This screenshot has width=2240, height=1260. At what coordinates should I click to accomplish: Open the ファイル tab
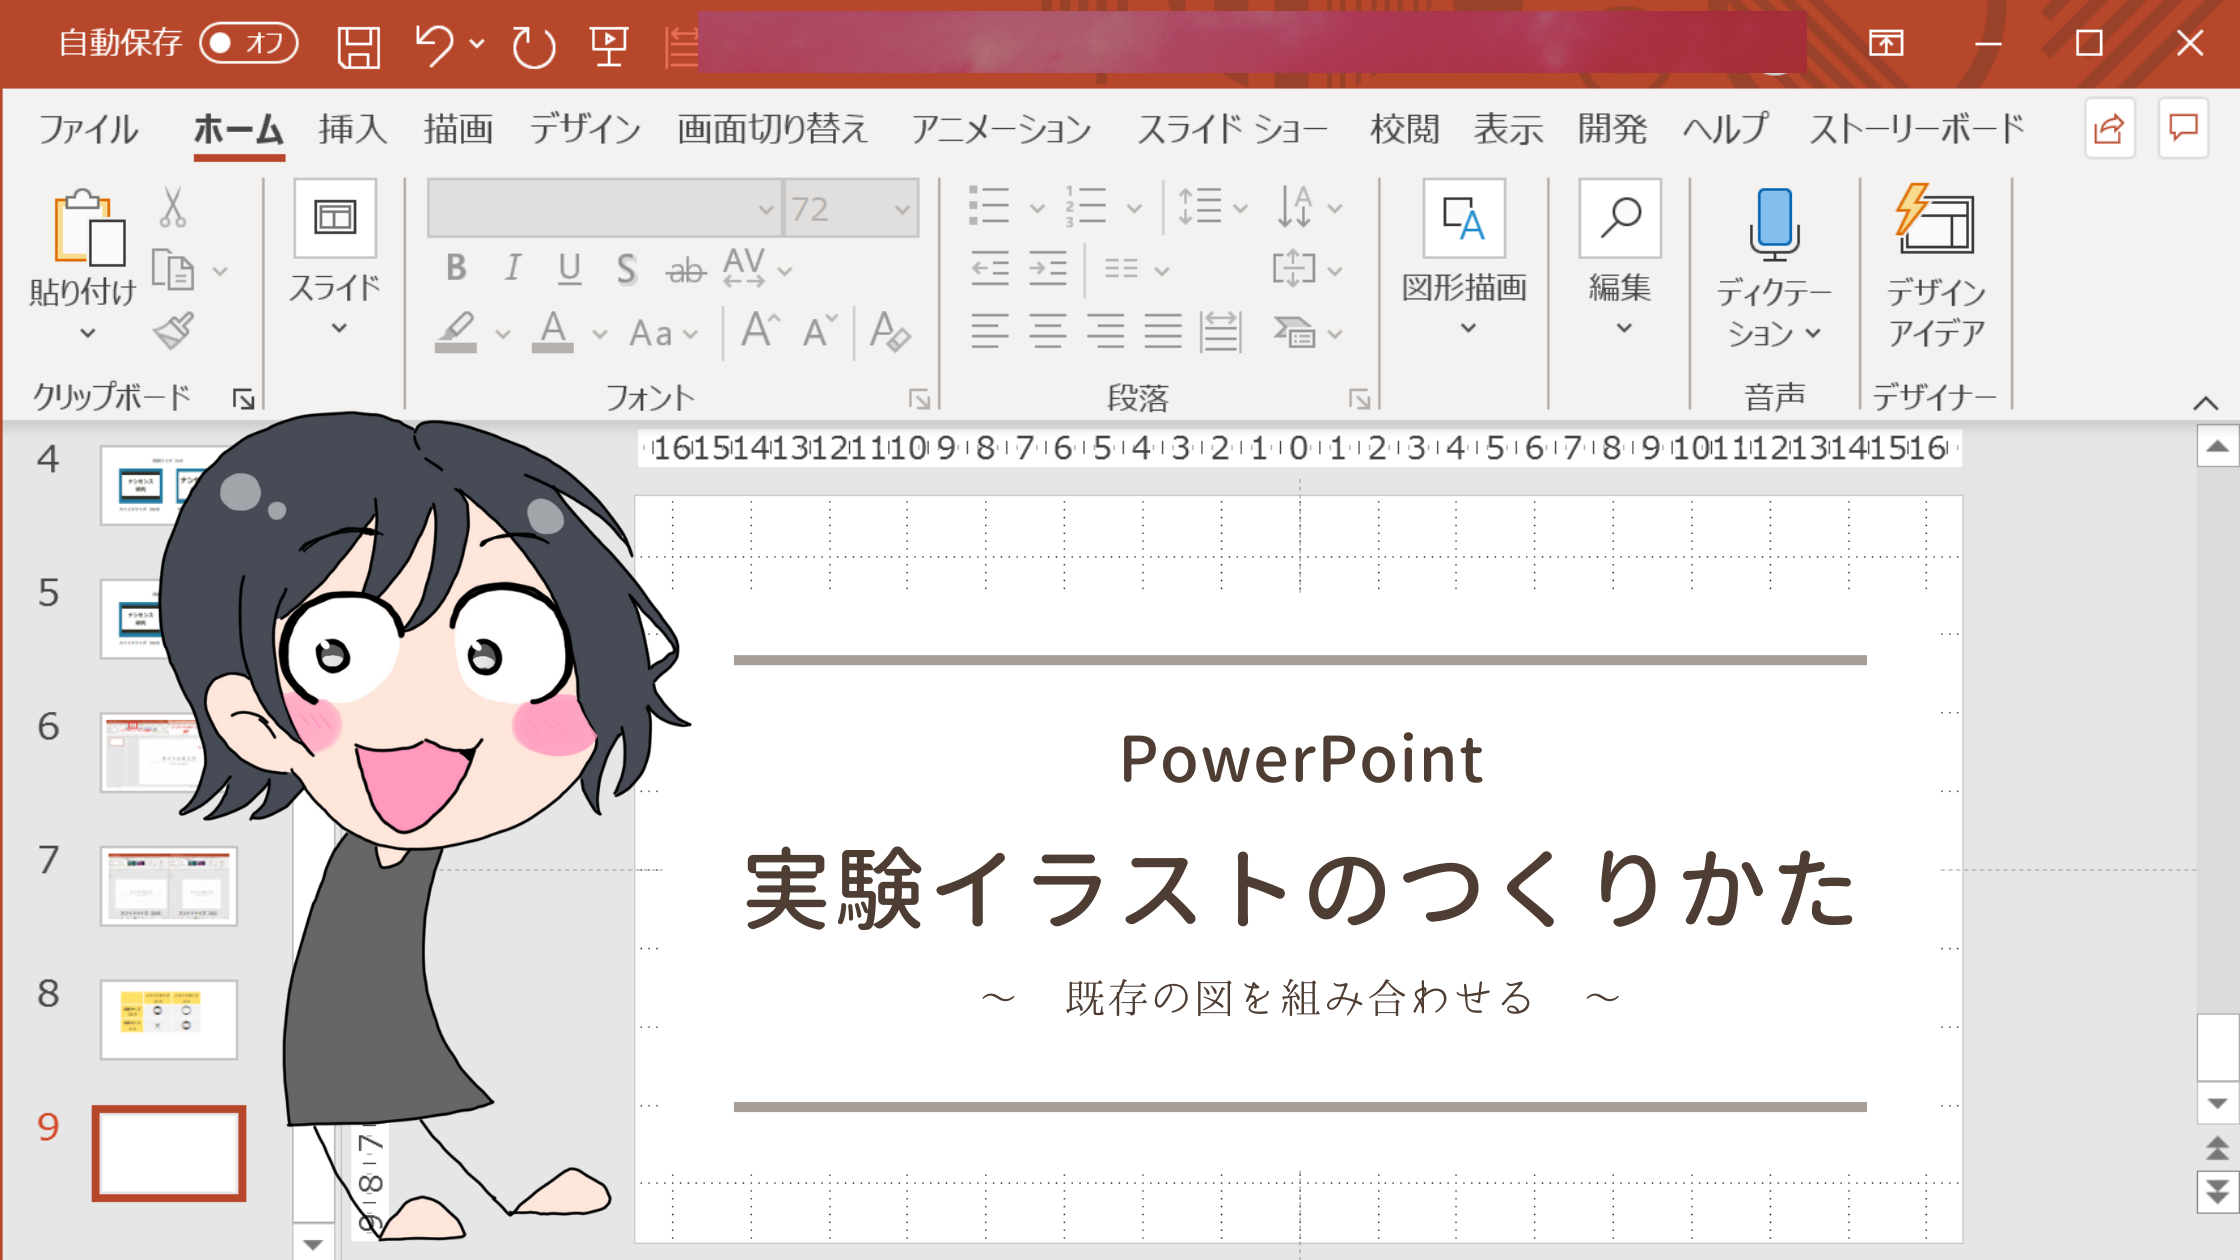(x=88, y=129)
